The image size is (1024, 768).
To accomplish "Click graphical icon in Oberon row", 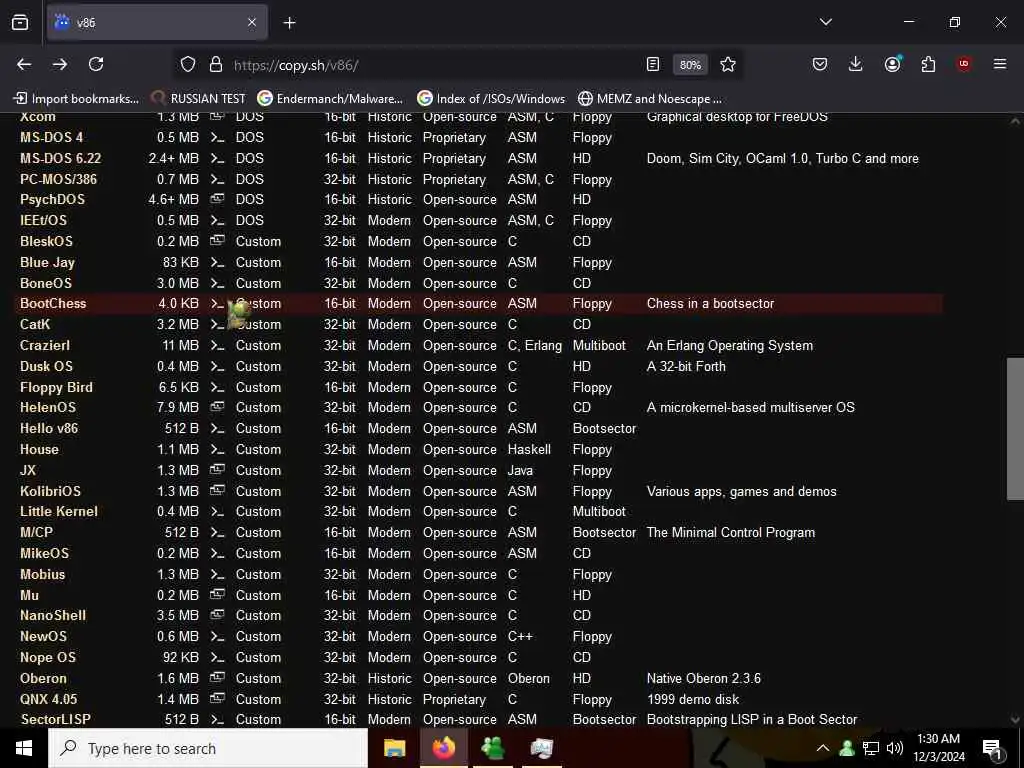I will coord(217,678).
